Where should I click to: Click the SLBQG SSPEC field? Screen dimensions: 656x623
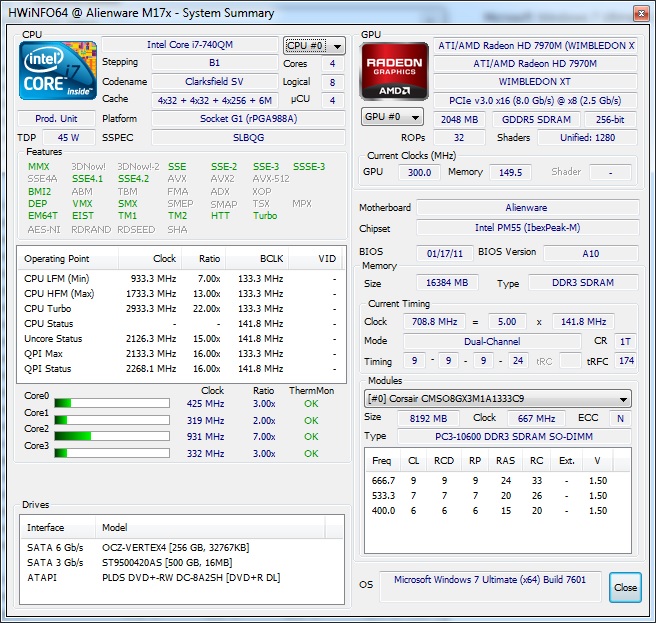pos(249,138)
